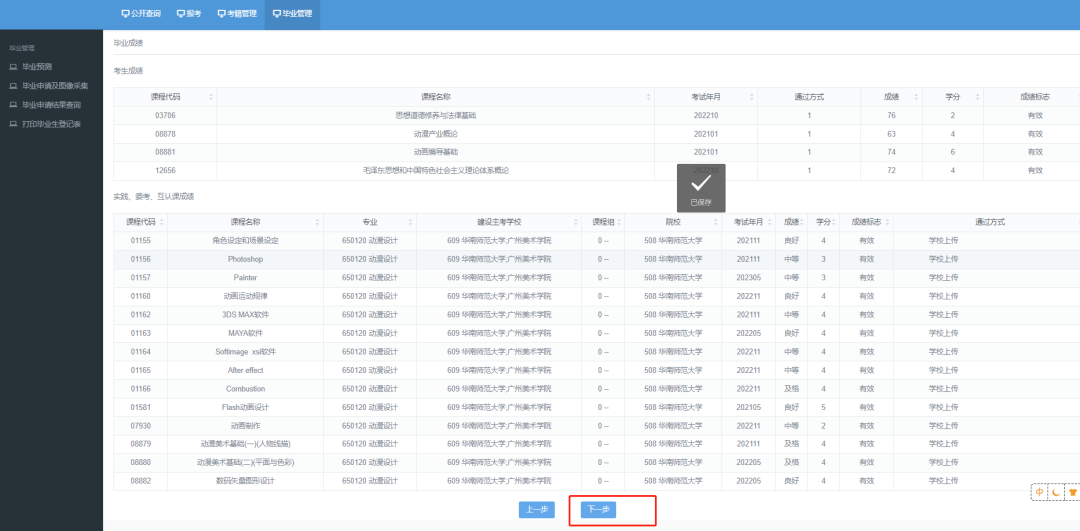Open the 报考 top menu
The image size is (1080, 531).
[x=188, y=14]
